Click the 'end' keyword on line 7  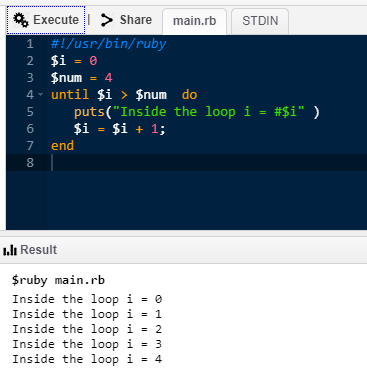pyautogui.click(x=62, y=146)
